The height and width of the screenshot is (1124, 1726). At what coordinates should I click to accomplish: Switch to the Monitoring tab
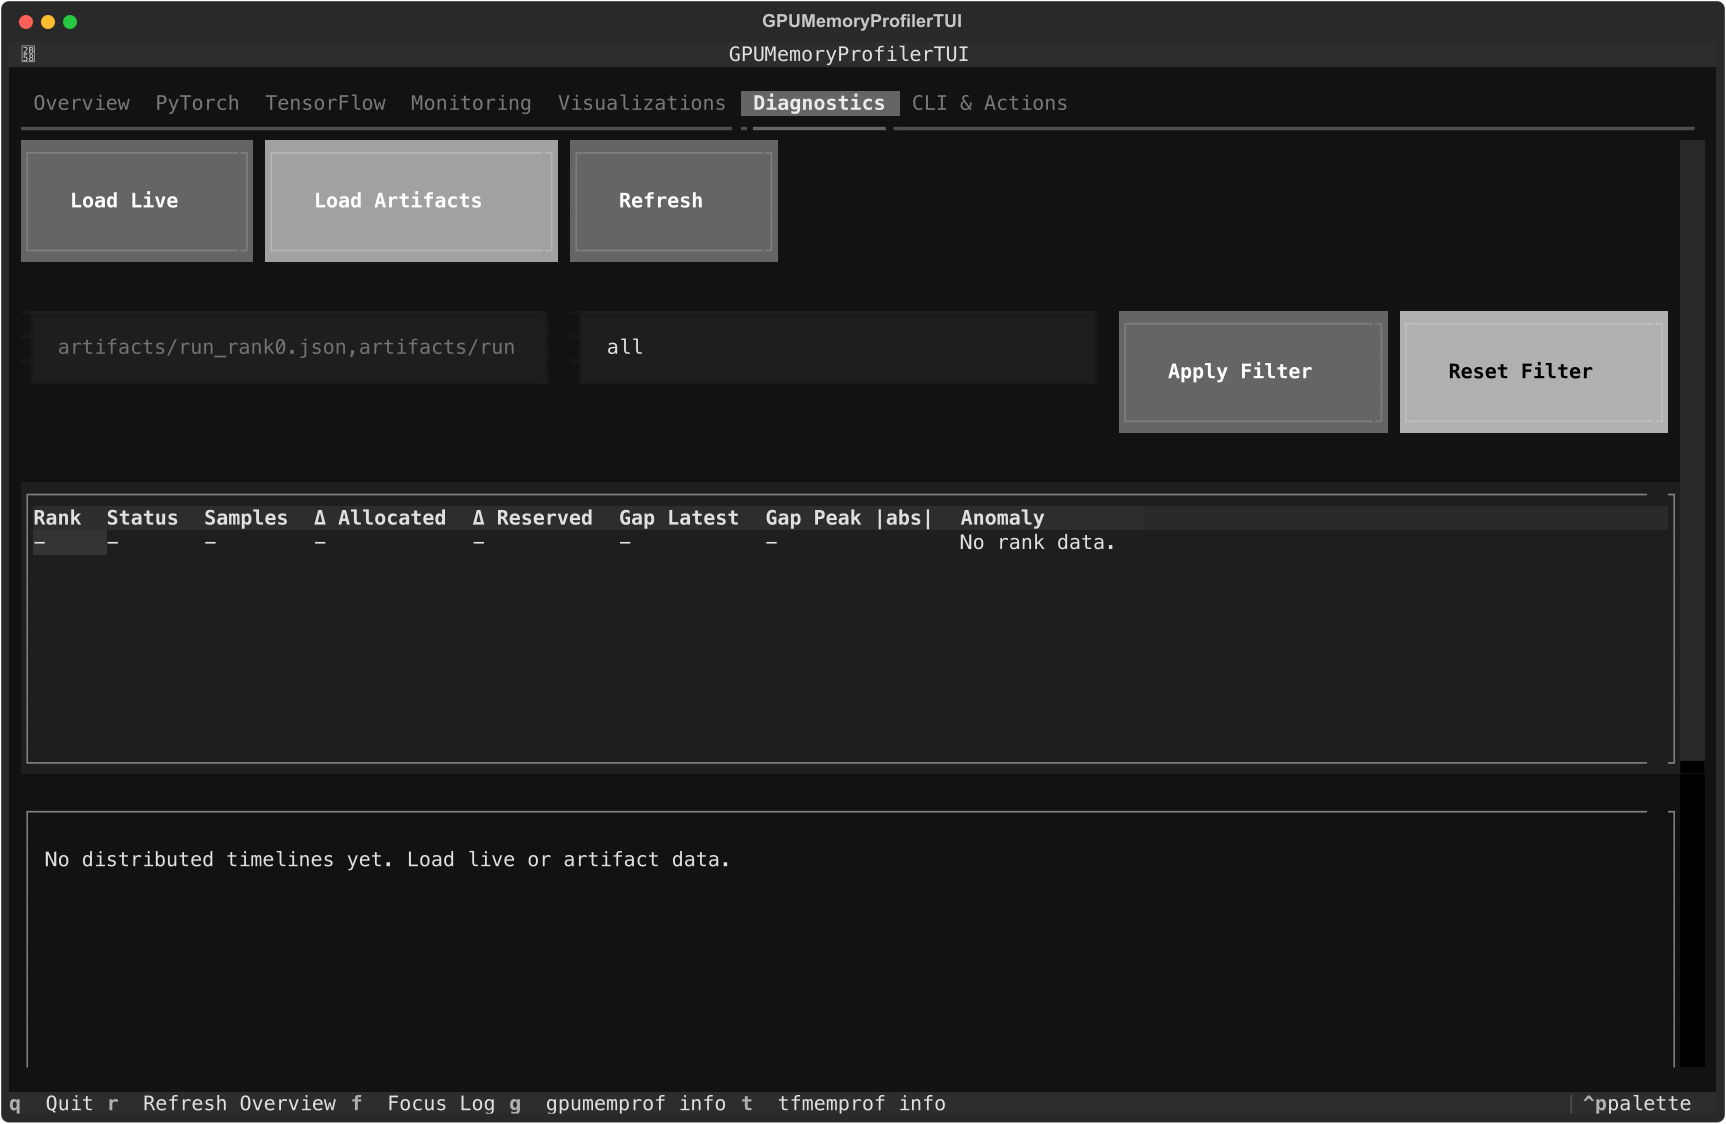470,103
